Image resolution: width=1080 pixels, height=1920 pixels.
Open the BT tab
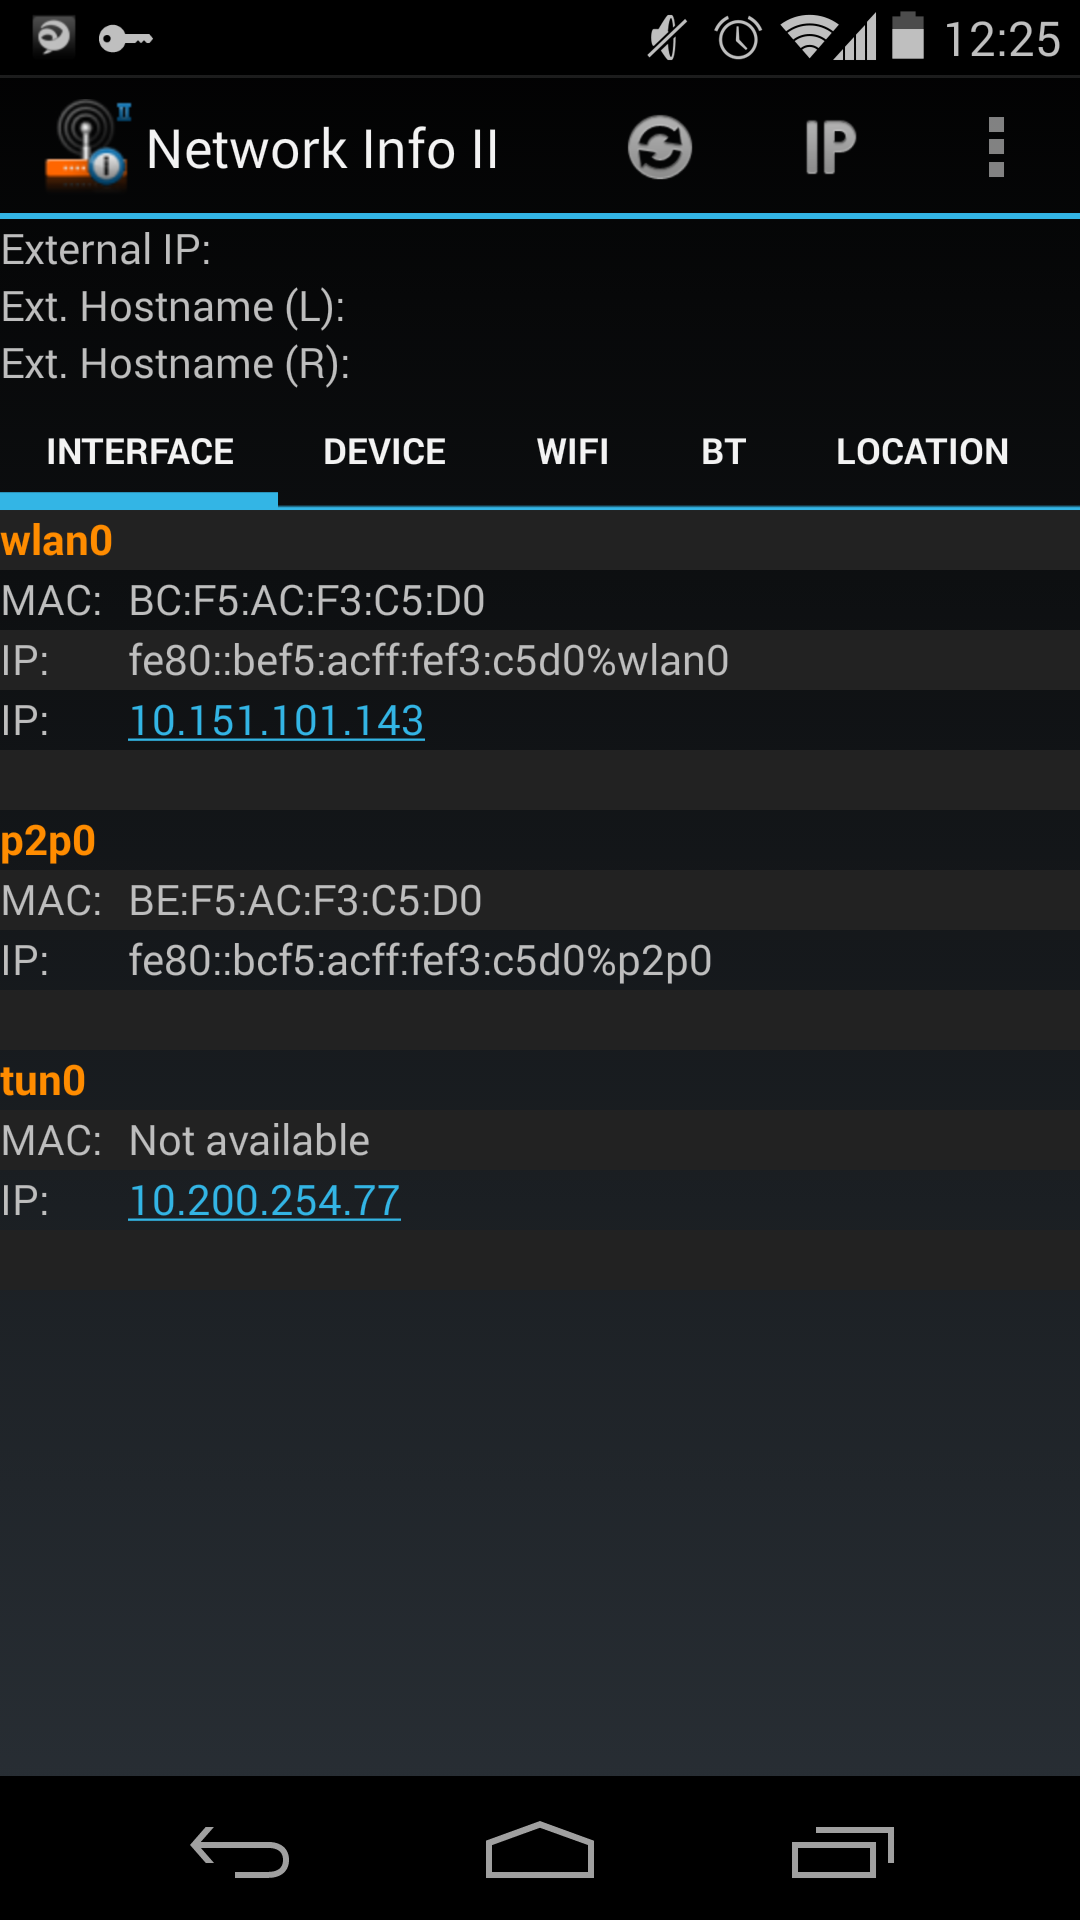(724, 452)
